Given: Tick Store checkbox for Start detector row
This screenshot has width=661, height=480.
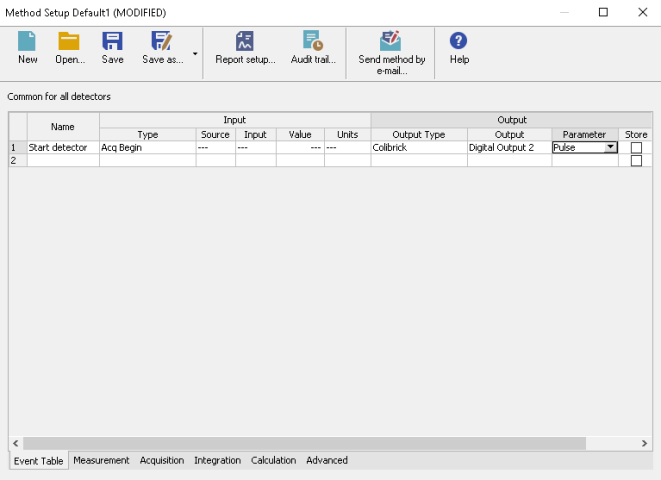Looking at the screenshot, I should click(636, 148).
